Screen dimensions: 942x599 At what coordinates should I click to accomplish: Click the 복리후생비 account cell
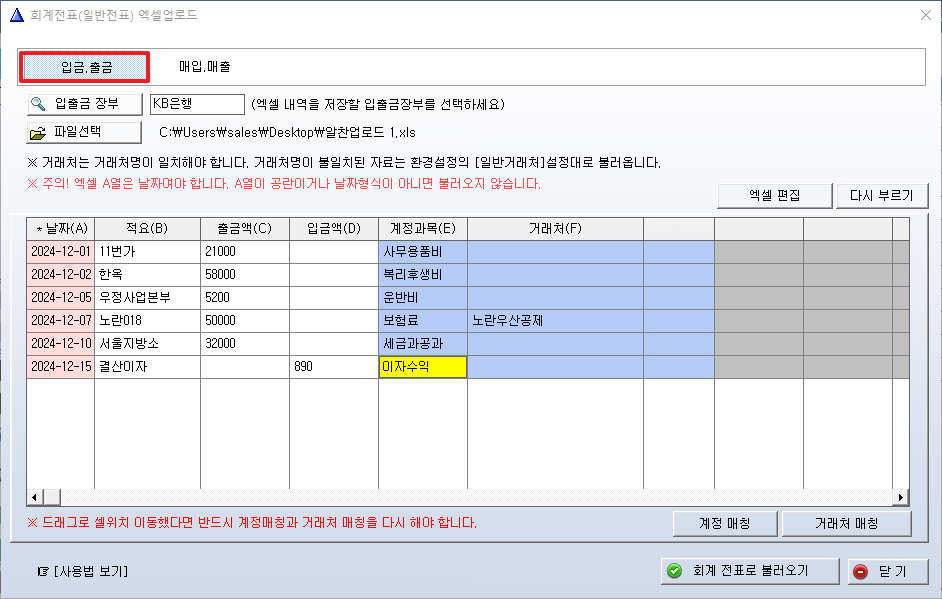pyautogui.click(x=423, y=275)
